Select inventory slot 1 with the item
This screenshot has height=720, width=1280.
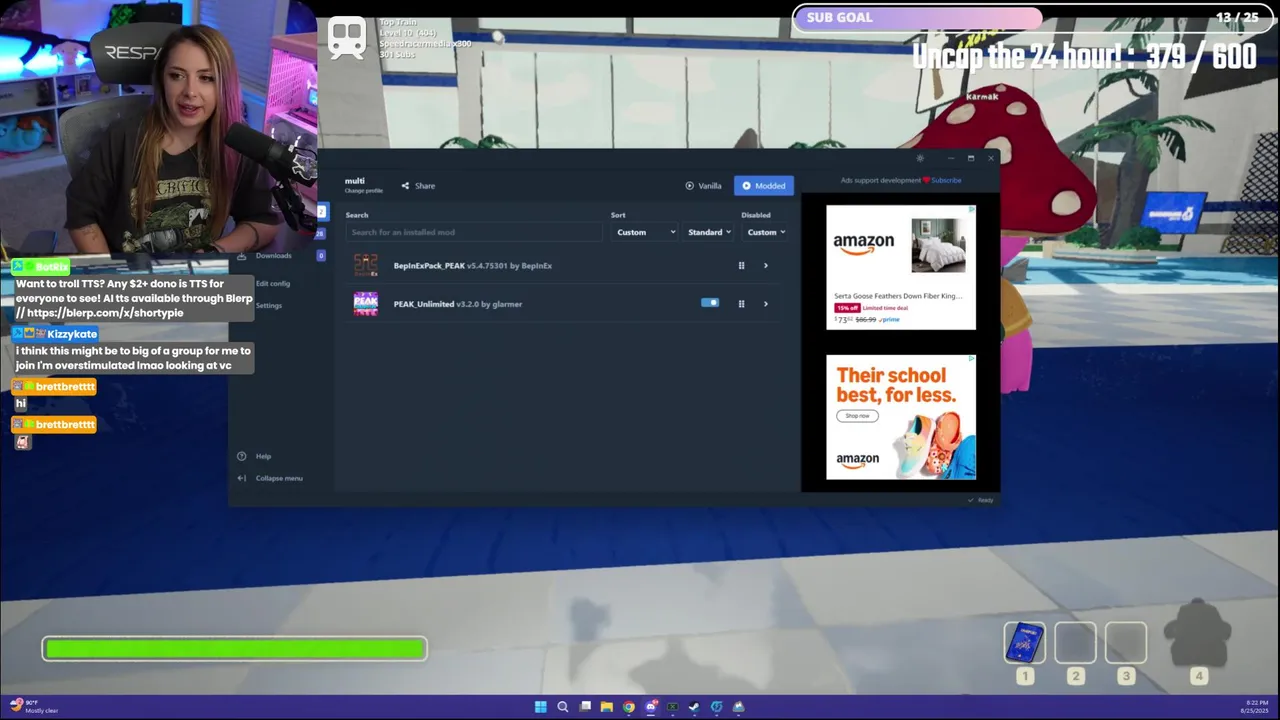tap(1025, 643)
